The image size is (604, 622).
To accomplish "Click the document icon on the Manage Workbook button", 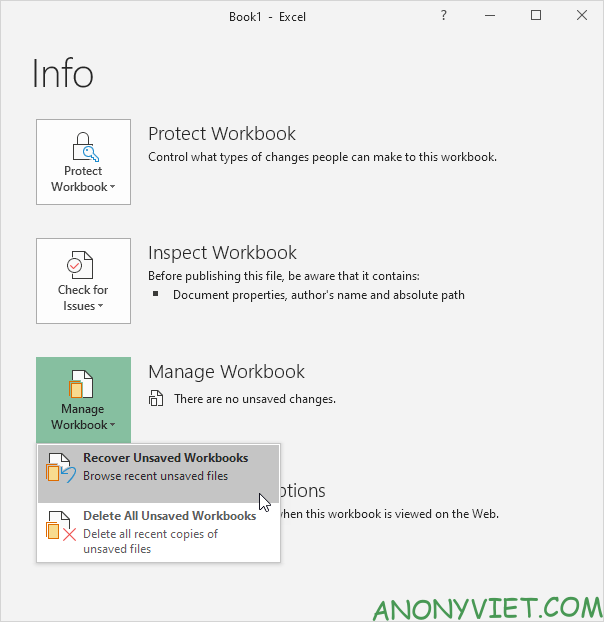I will [x=83, y=385].
